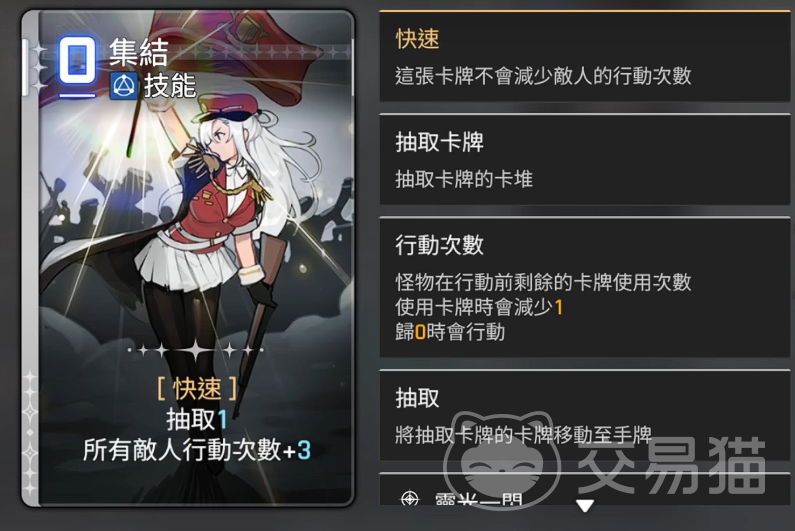Click the blue 0 mana cost icon
This screenshot has width=795, height=531.
point(77,60)
